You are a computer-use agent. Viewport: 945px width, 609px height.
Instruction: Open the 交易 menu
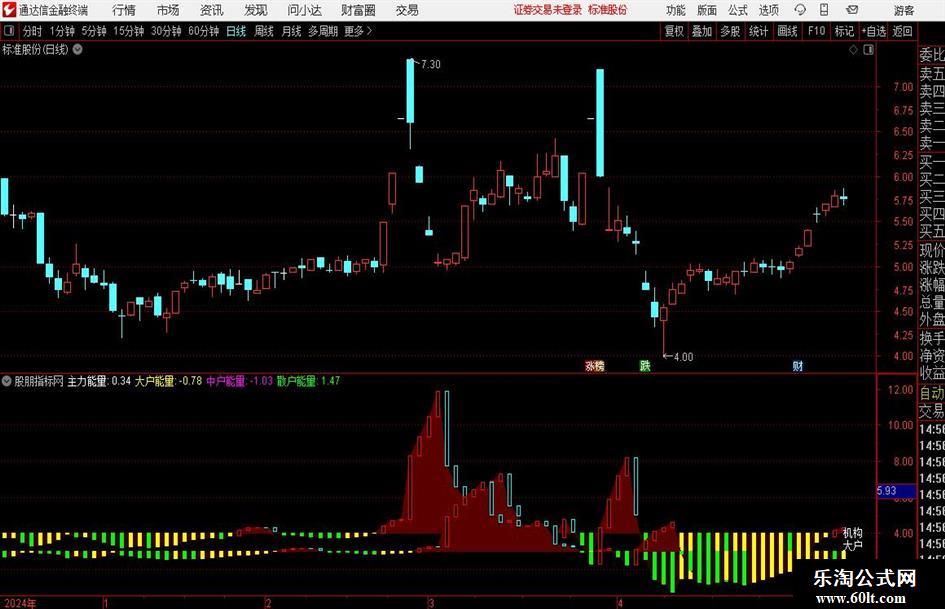(x=407, y=10)
